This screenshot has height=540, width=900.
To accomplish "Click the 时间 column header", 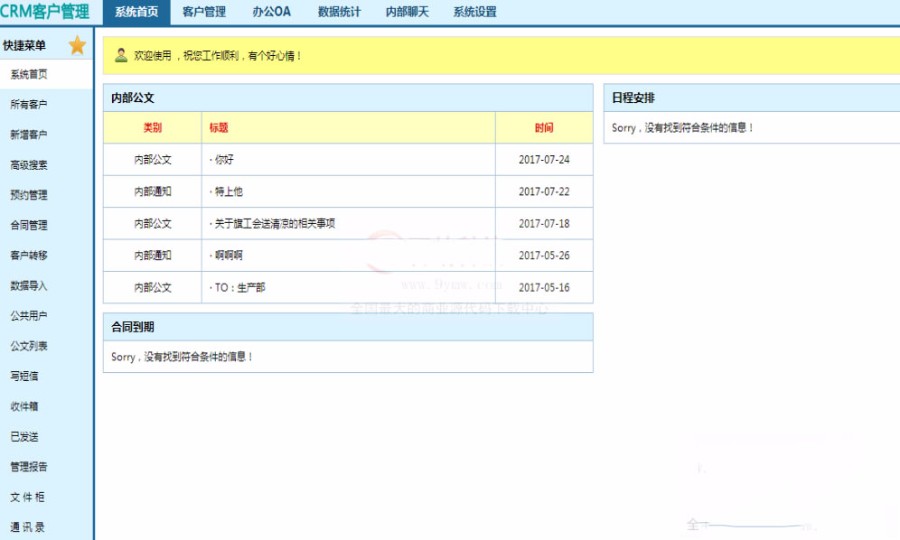I will (x=544, y=127).
